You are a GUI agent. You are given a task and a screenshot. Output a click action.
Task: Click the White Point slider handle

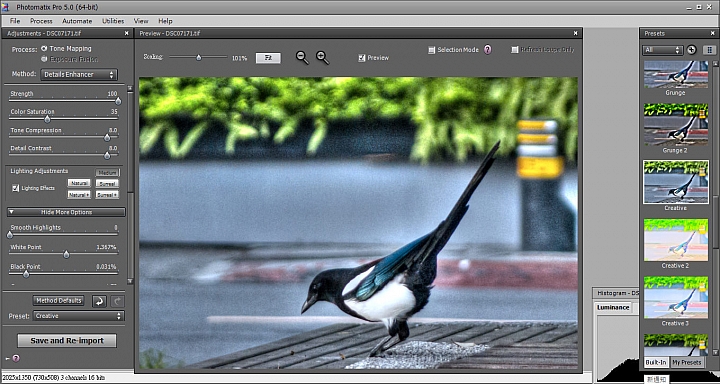coord(66,254)
